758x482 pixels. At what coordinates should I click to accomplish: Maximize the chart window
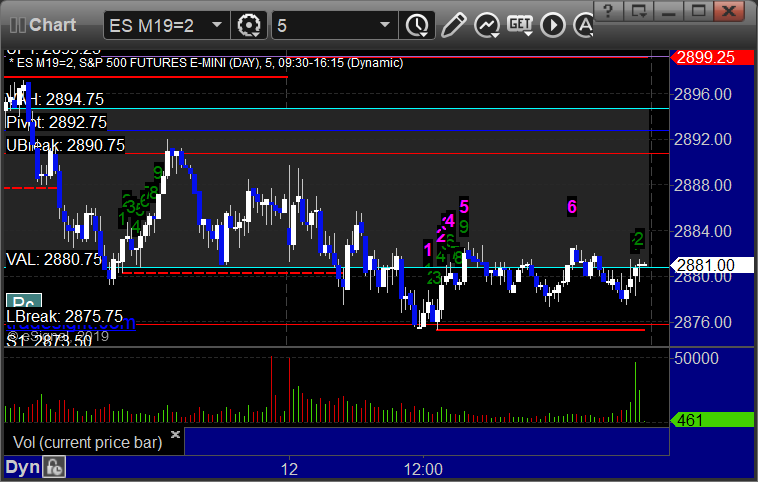click(698, 11)
